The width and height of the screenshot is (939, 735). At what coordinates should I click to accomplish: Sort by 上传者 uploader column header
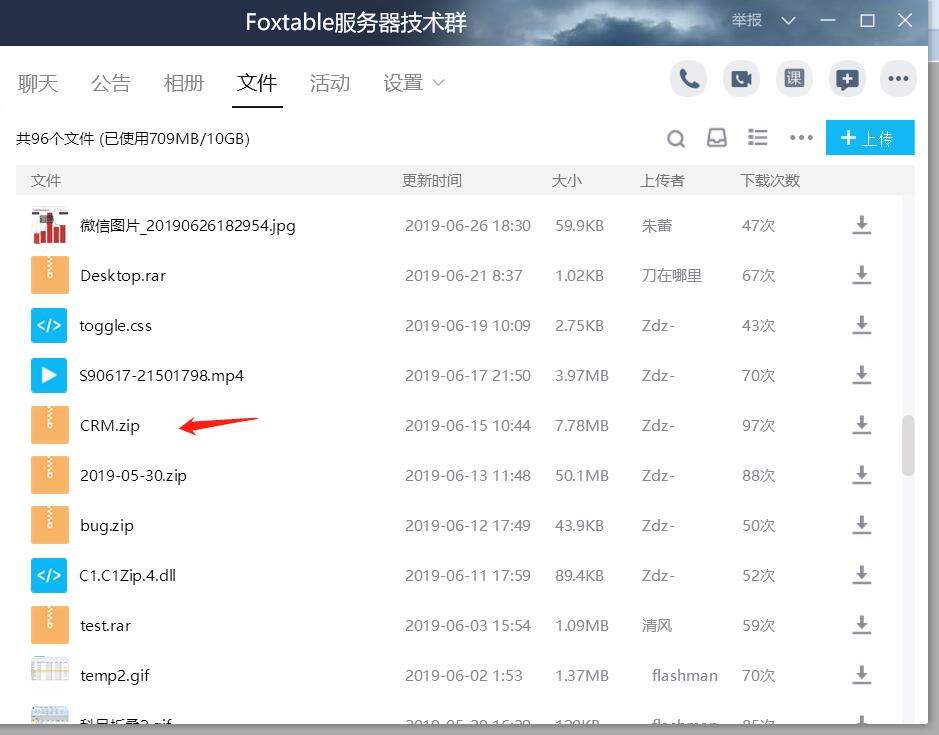pyautogui.click(x=662, y=180)
